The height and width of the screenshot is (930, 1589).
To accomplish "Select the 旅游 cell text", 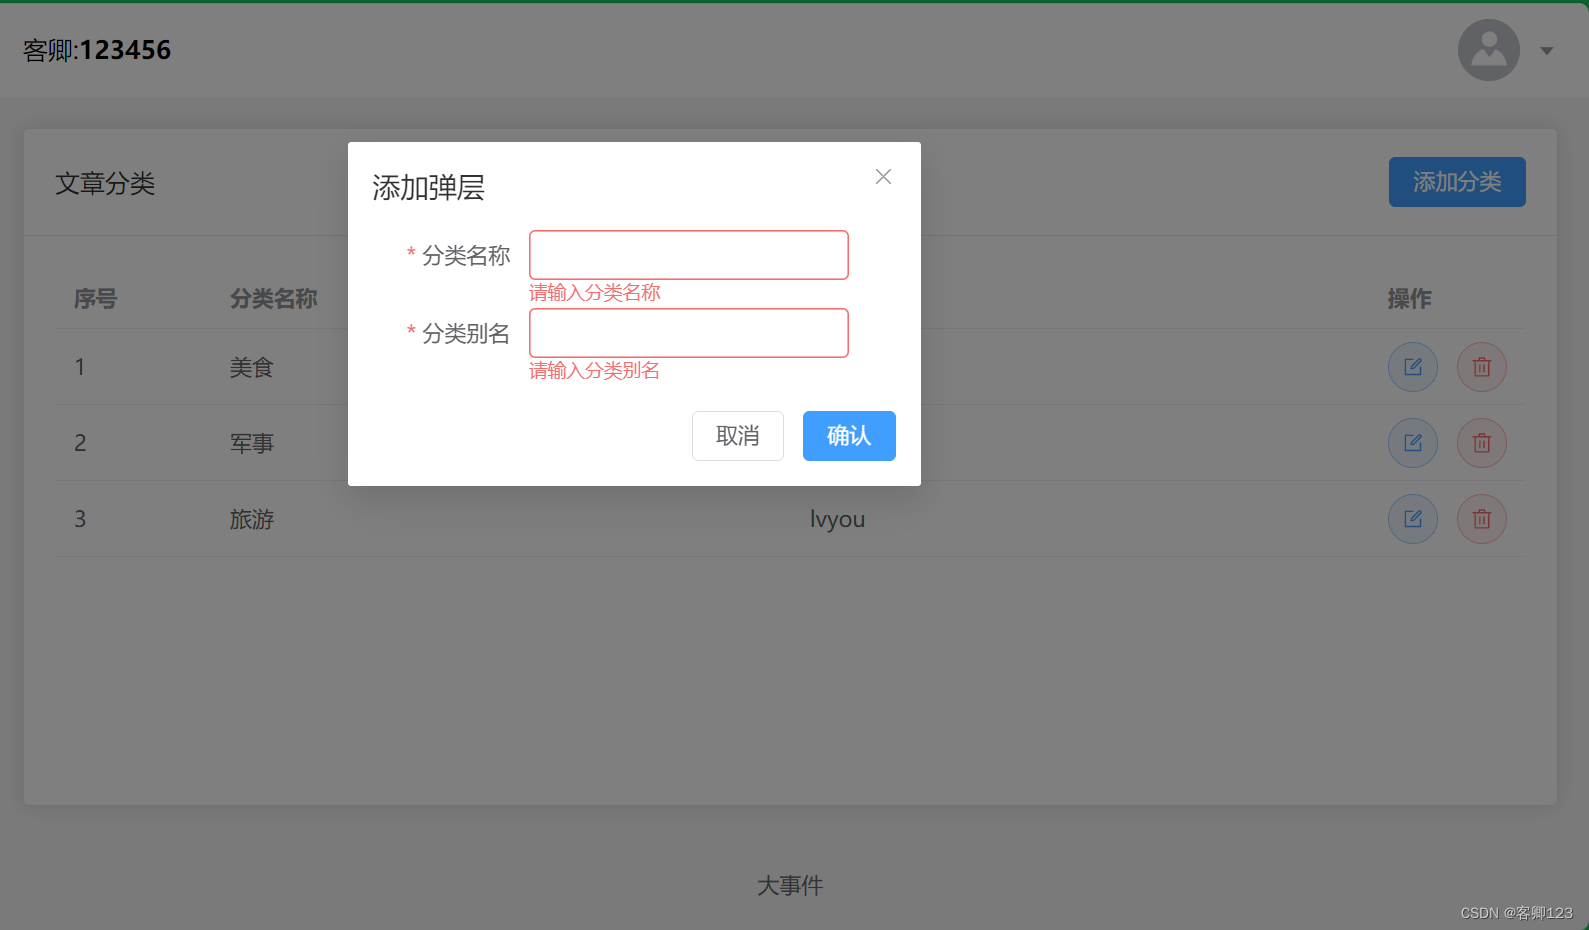I will pyautogui.click(x=252, y=520).
